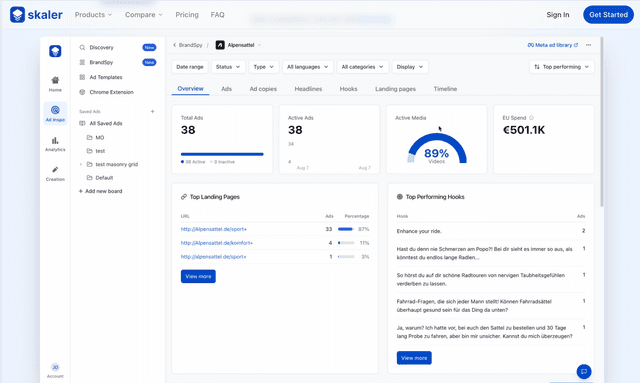Click the 87% landing page percentage bar
Image resolution: width=640 pixels, height=383 pixels.
tap(346, 229)
